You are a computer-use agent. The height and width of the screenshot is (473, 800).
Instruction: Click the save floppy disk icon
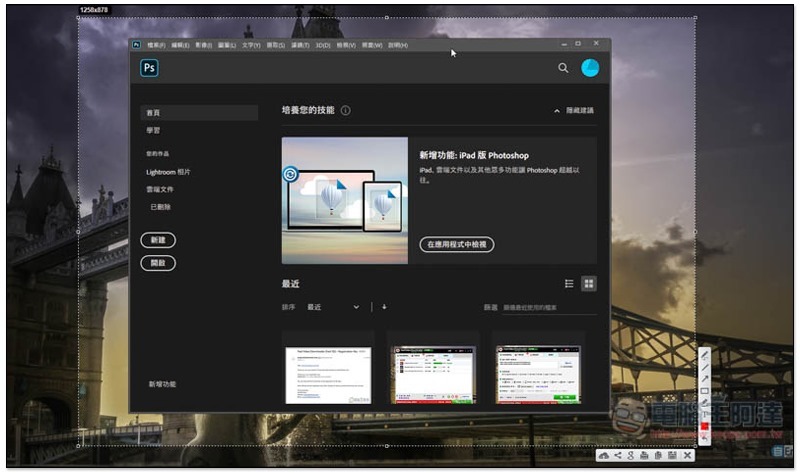point(672,456)
